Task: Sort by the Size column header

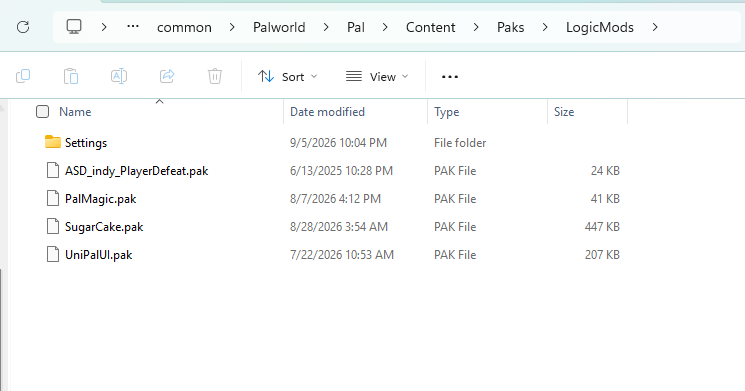Action: (x=564, y=112)
